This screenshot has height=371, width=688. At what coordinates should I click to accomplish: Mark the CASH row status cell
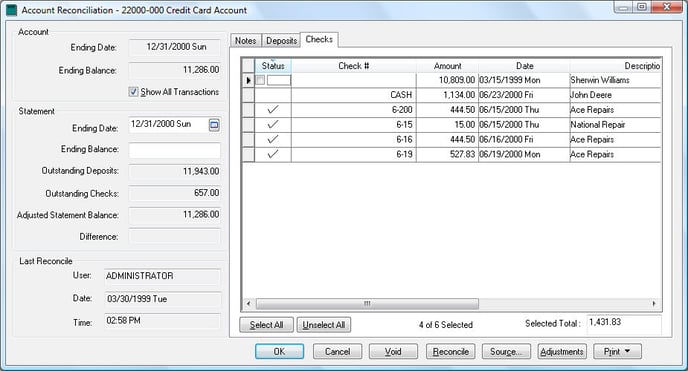[x=273, y=95]
